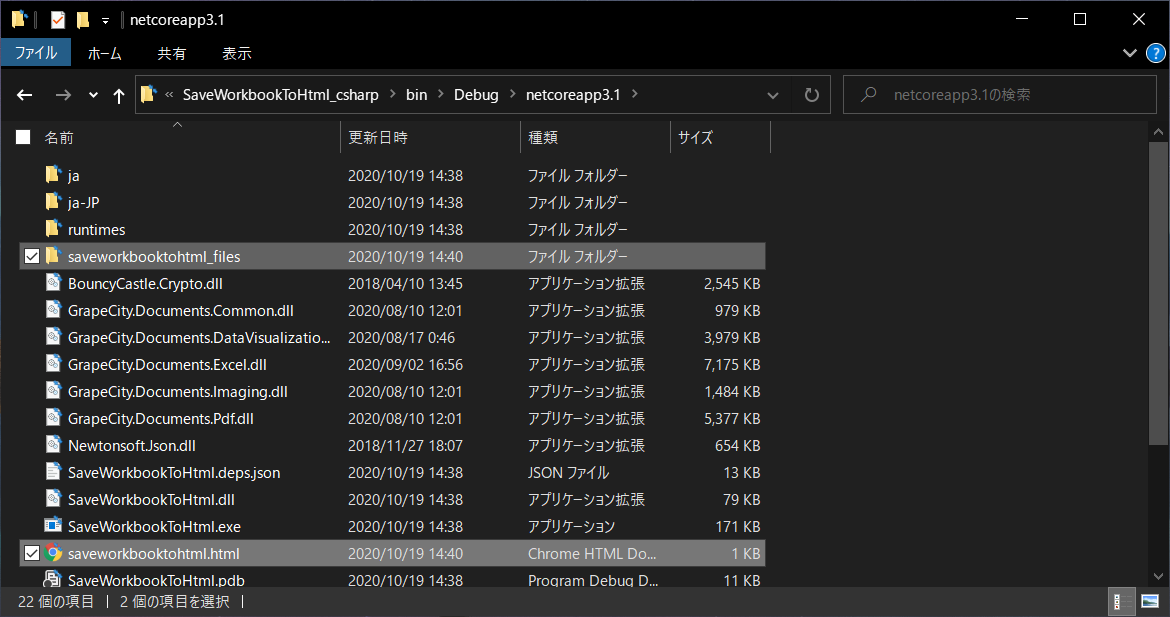
Task: Open the quick access toolbar customize dropdown
Action: click(x=105, y=21)
